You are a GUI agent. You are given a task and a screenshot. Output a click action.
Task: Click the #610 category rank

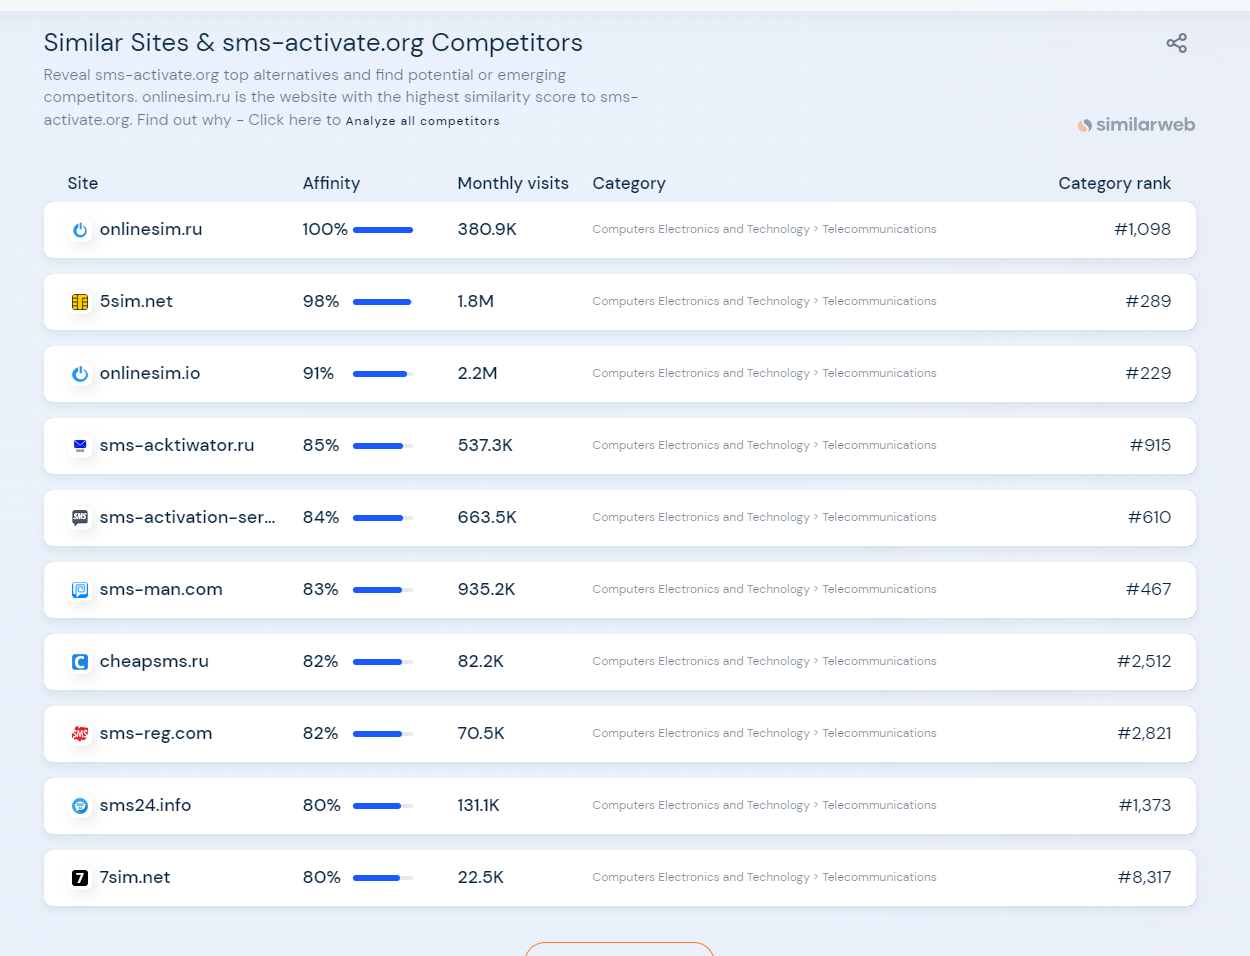click(1149, 517)
